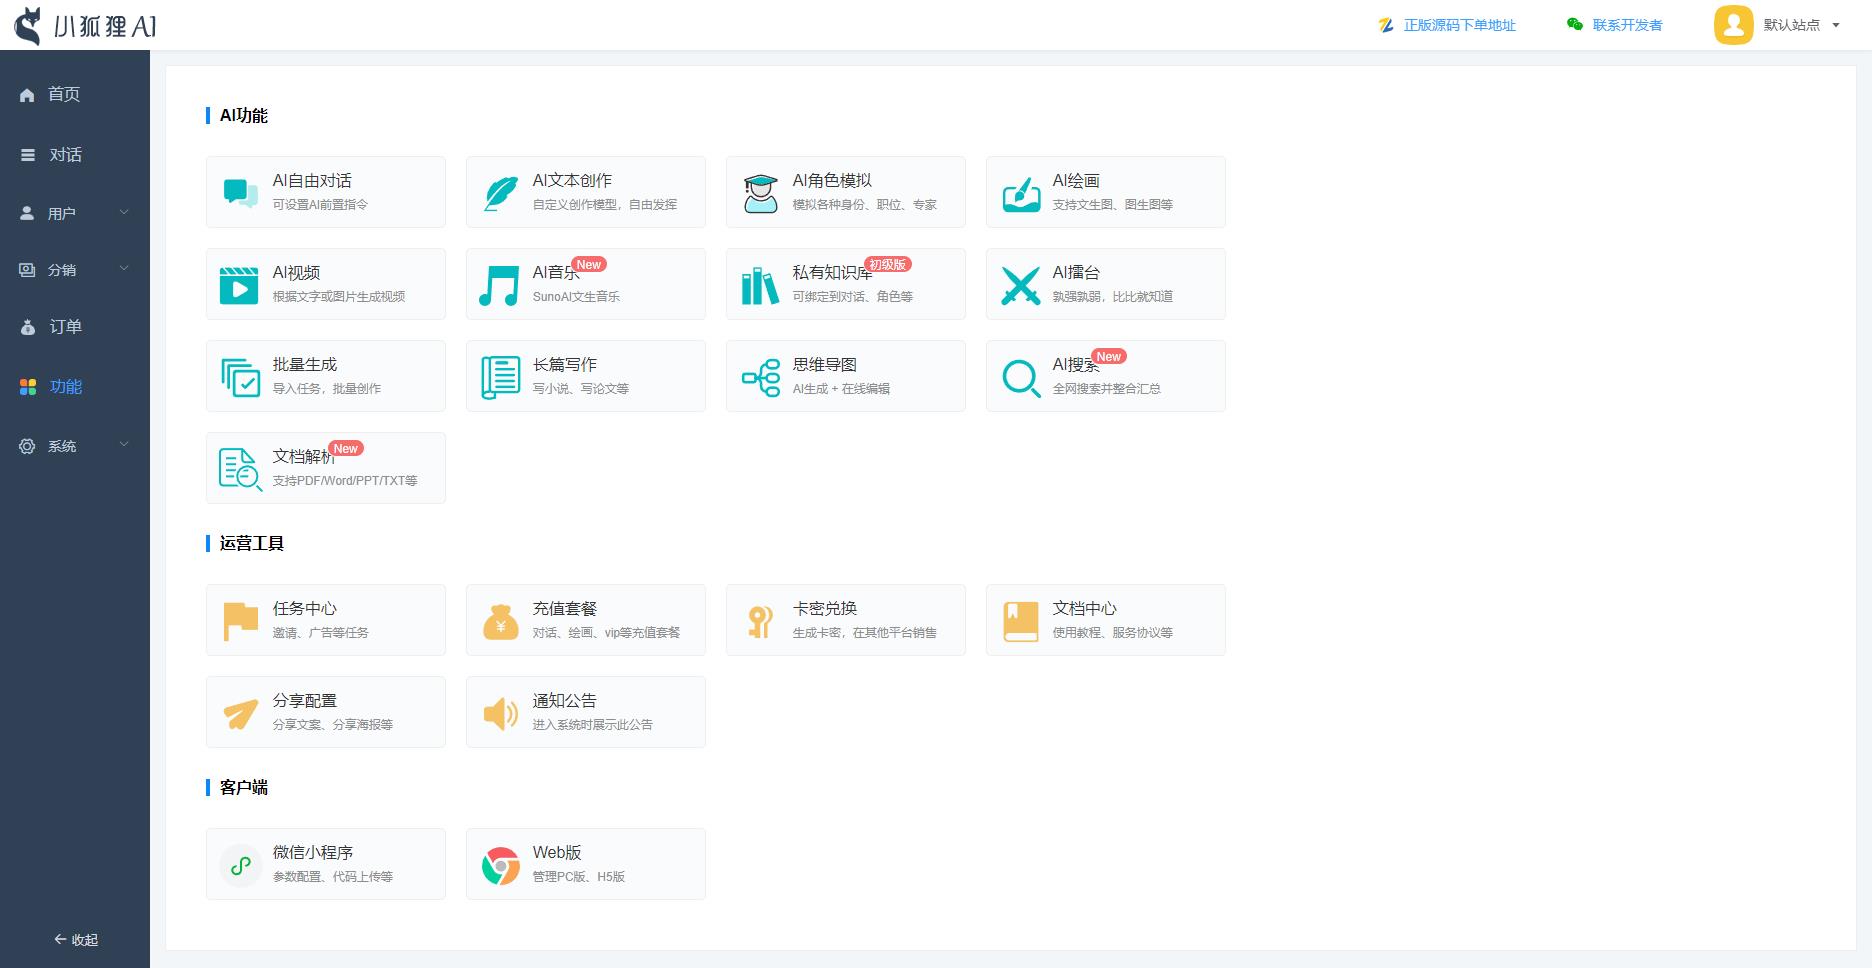Open the 私有知识库 knowledge base

click(x=845, y=283)
